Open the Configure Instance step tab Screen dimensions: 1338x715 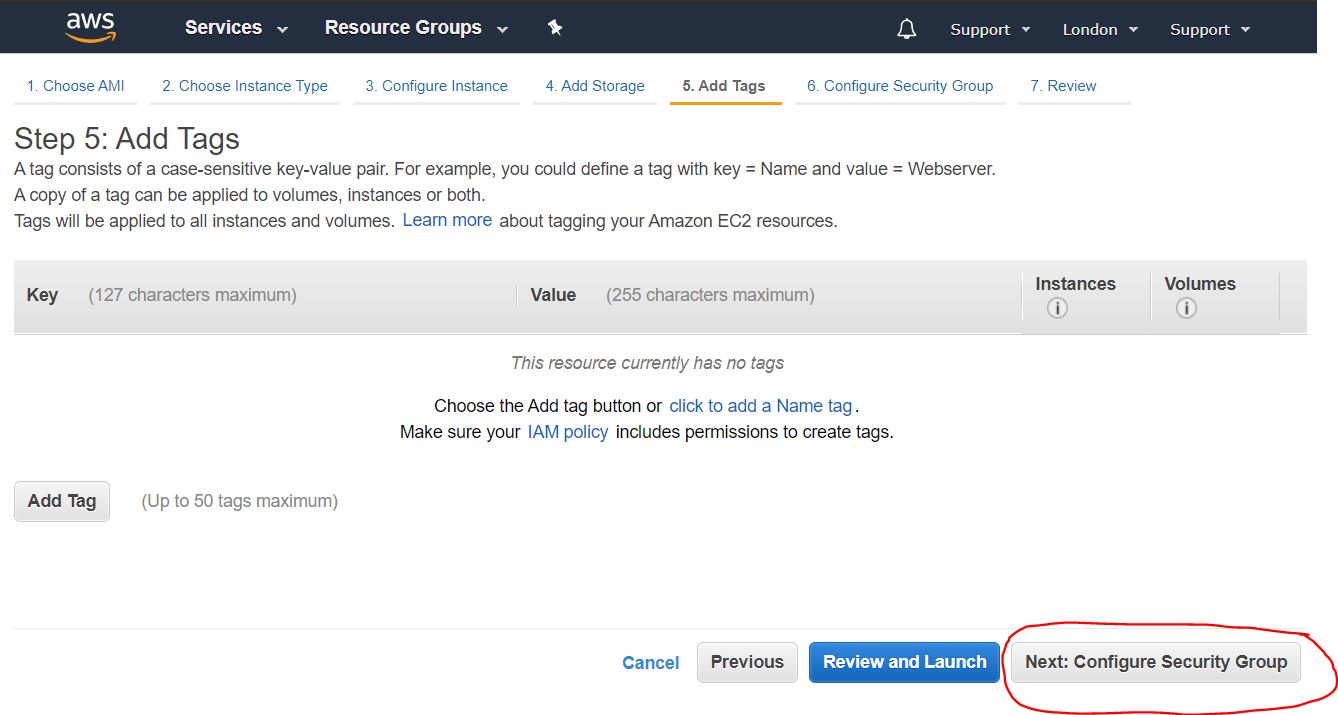(x=436, y=86)
